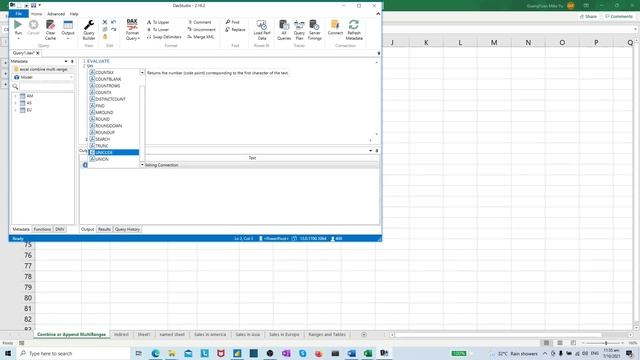Viewport: 640px width, 360px height.
Task: Open the Metadata pane options dropdown arrow
Action: (x=66, y=61)
